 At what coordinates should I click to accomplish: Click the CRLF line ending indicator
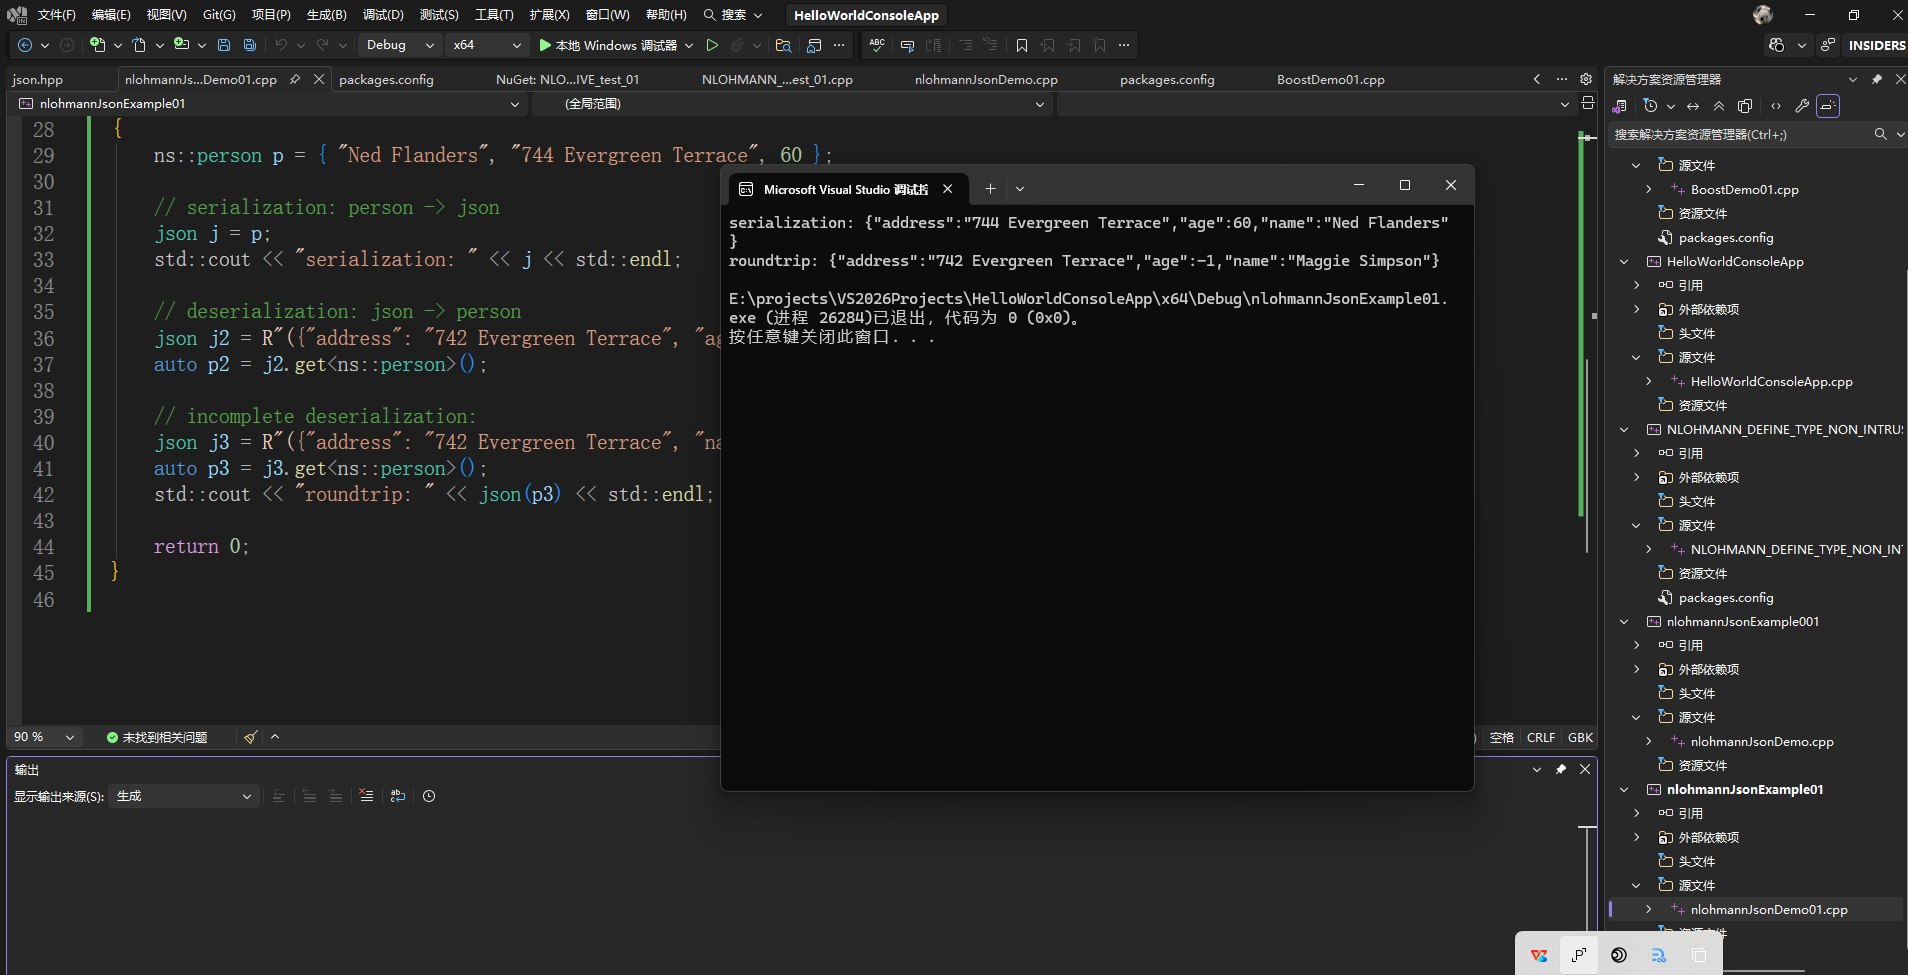coord(1541,737)
